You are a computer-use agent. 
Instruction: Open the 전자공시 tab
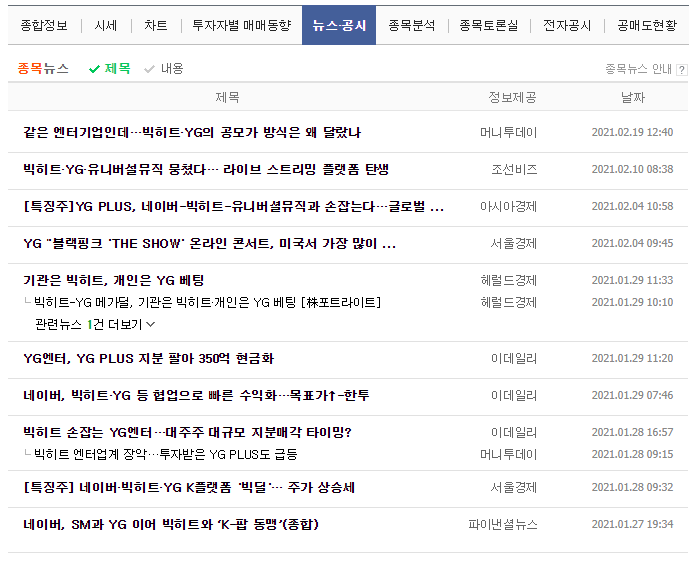(567, 25)
